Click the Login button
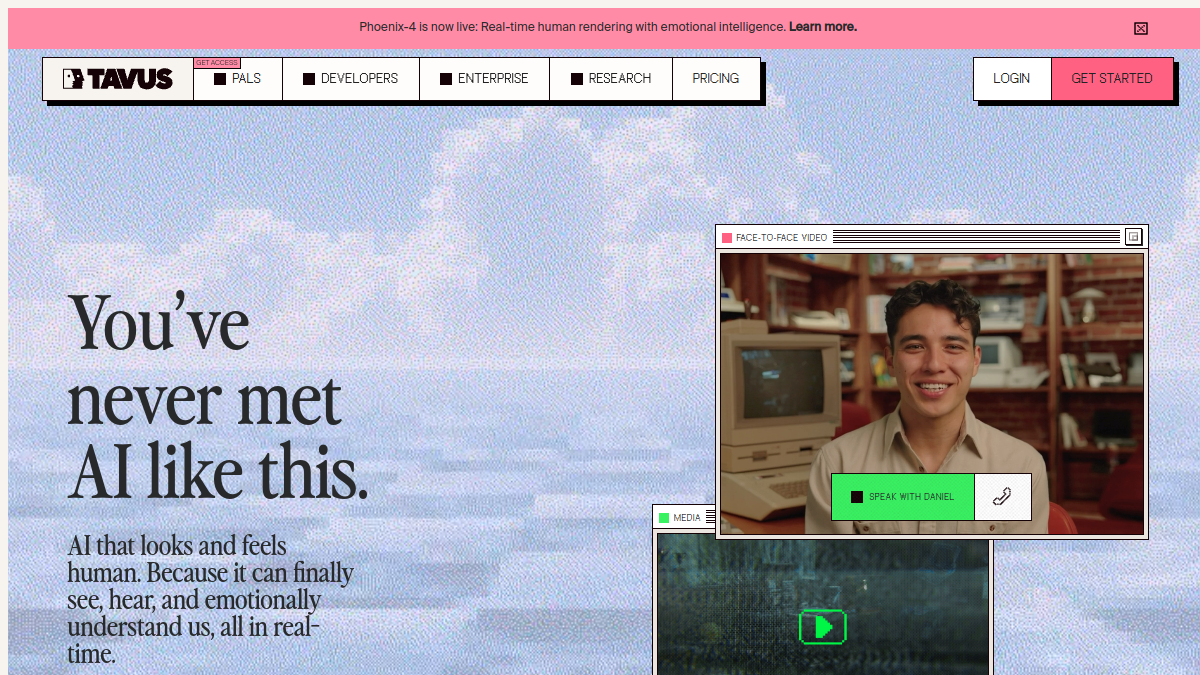The width and height of the screenshot is (1200, 675). 1012,79
